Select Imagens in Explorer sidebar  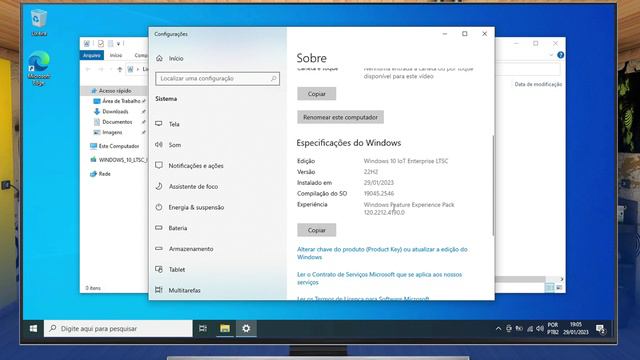[112, 132]
